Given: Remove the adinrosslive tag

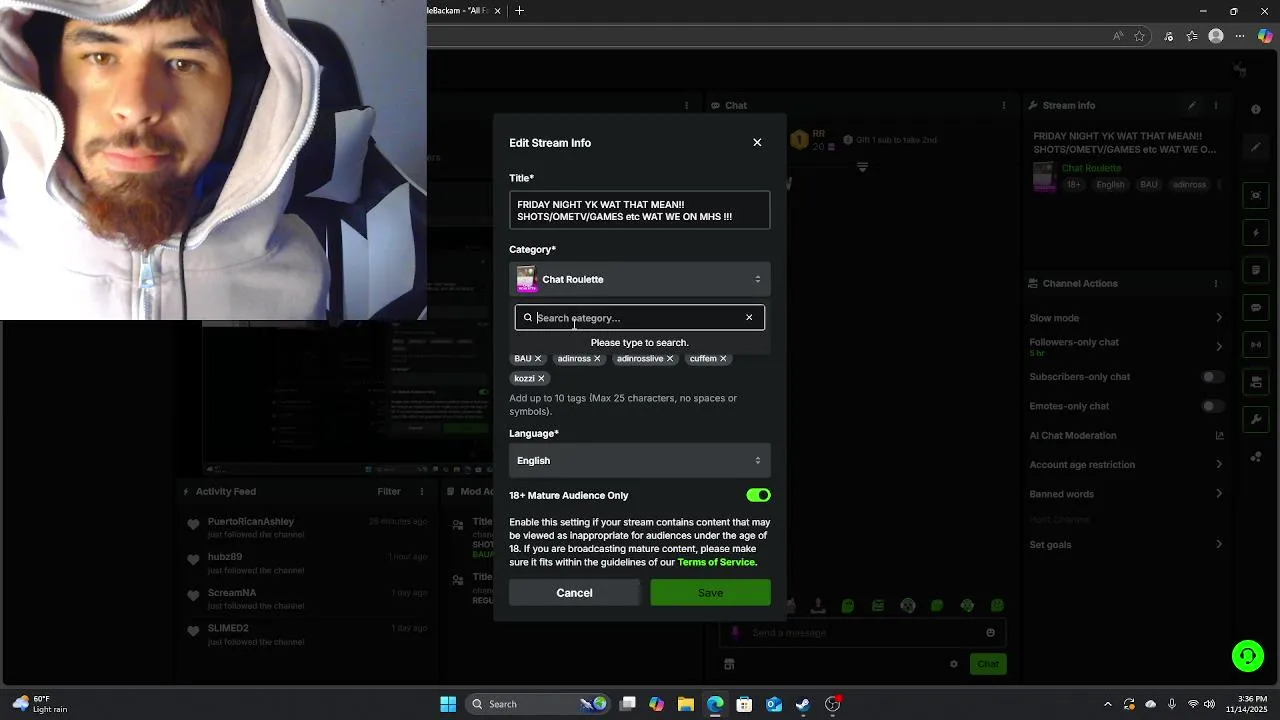Looking at the screenshot, I should coord(670,359).
